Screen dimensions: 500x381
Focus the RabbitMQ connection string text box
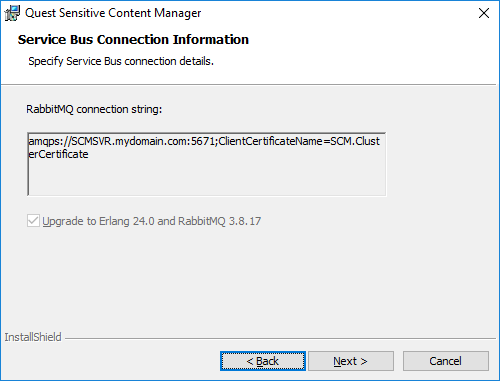tap(207, 164)
